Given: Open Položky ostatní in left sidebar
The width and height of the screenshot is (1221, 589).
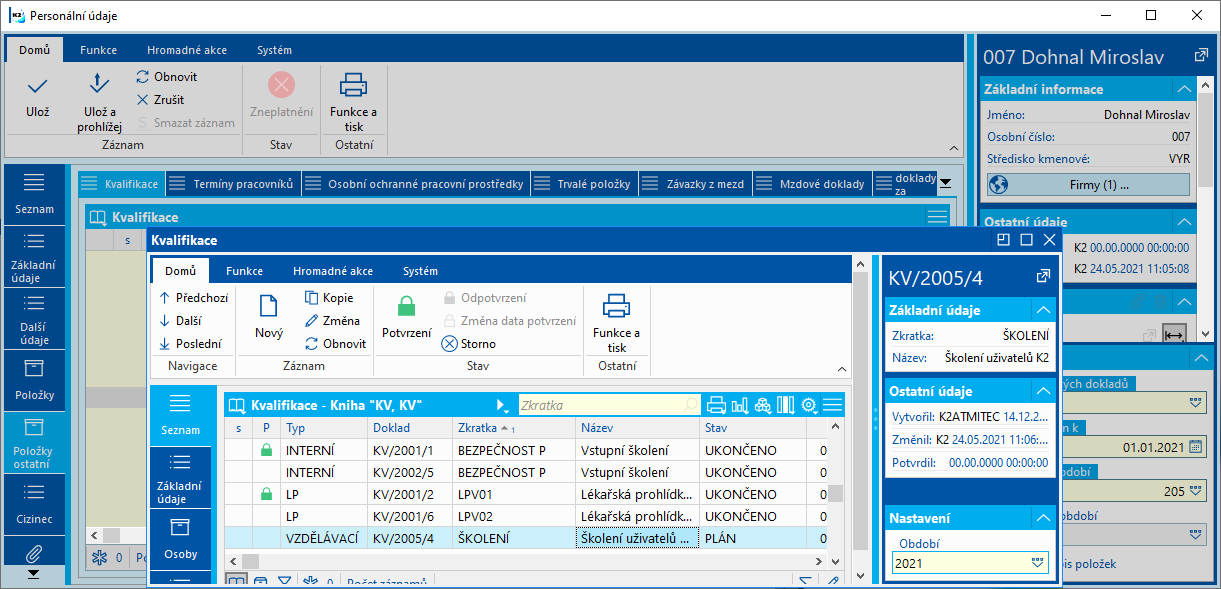Looking at the screenshot, I should point(35,439).
